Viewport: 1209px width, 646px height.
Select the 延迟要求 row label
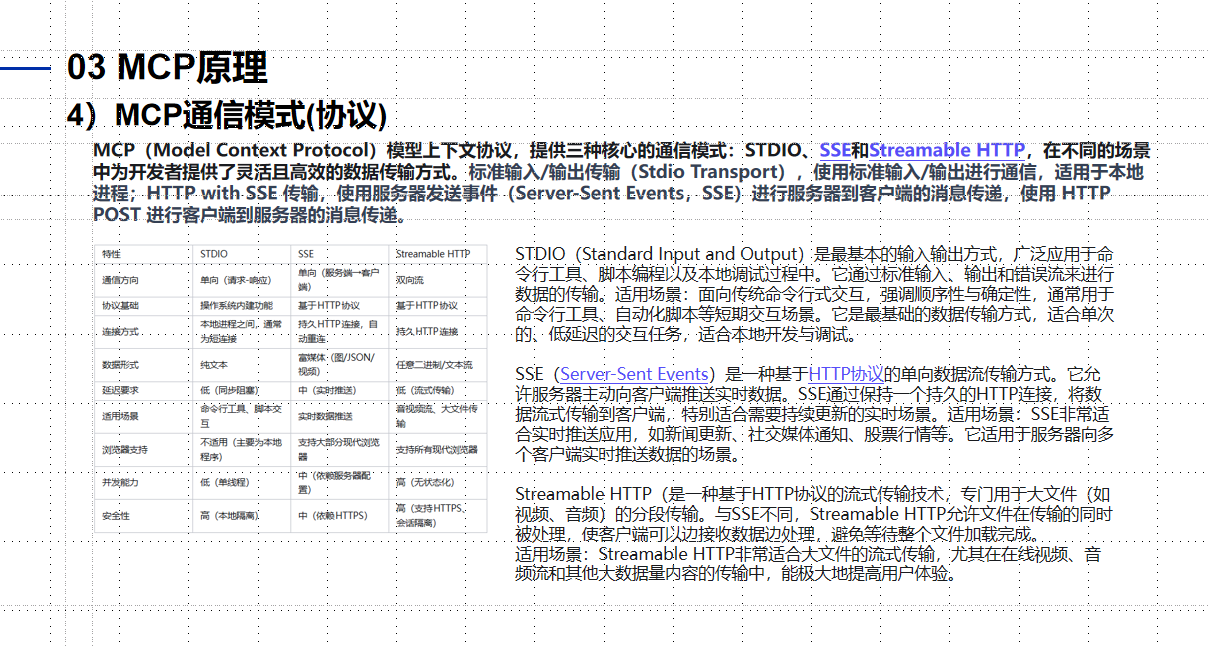tap(120, 390)
